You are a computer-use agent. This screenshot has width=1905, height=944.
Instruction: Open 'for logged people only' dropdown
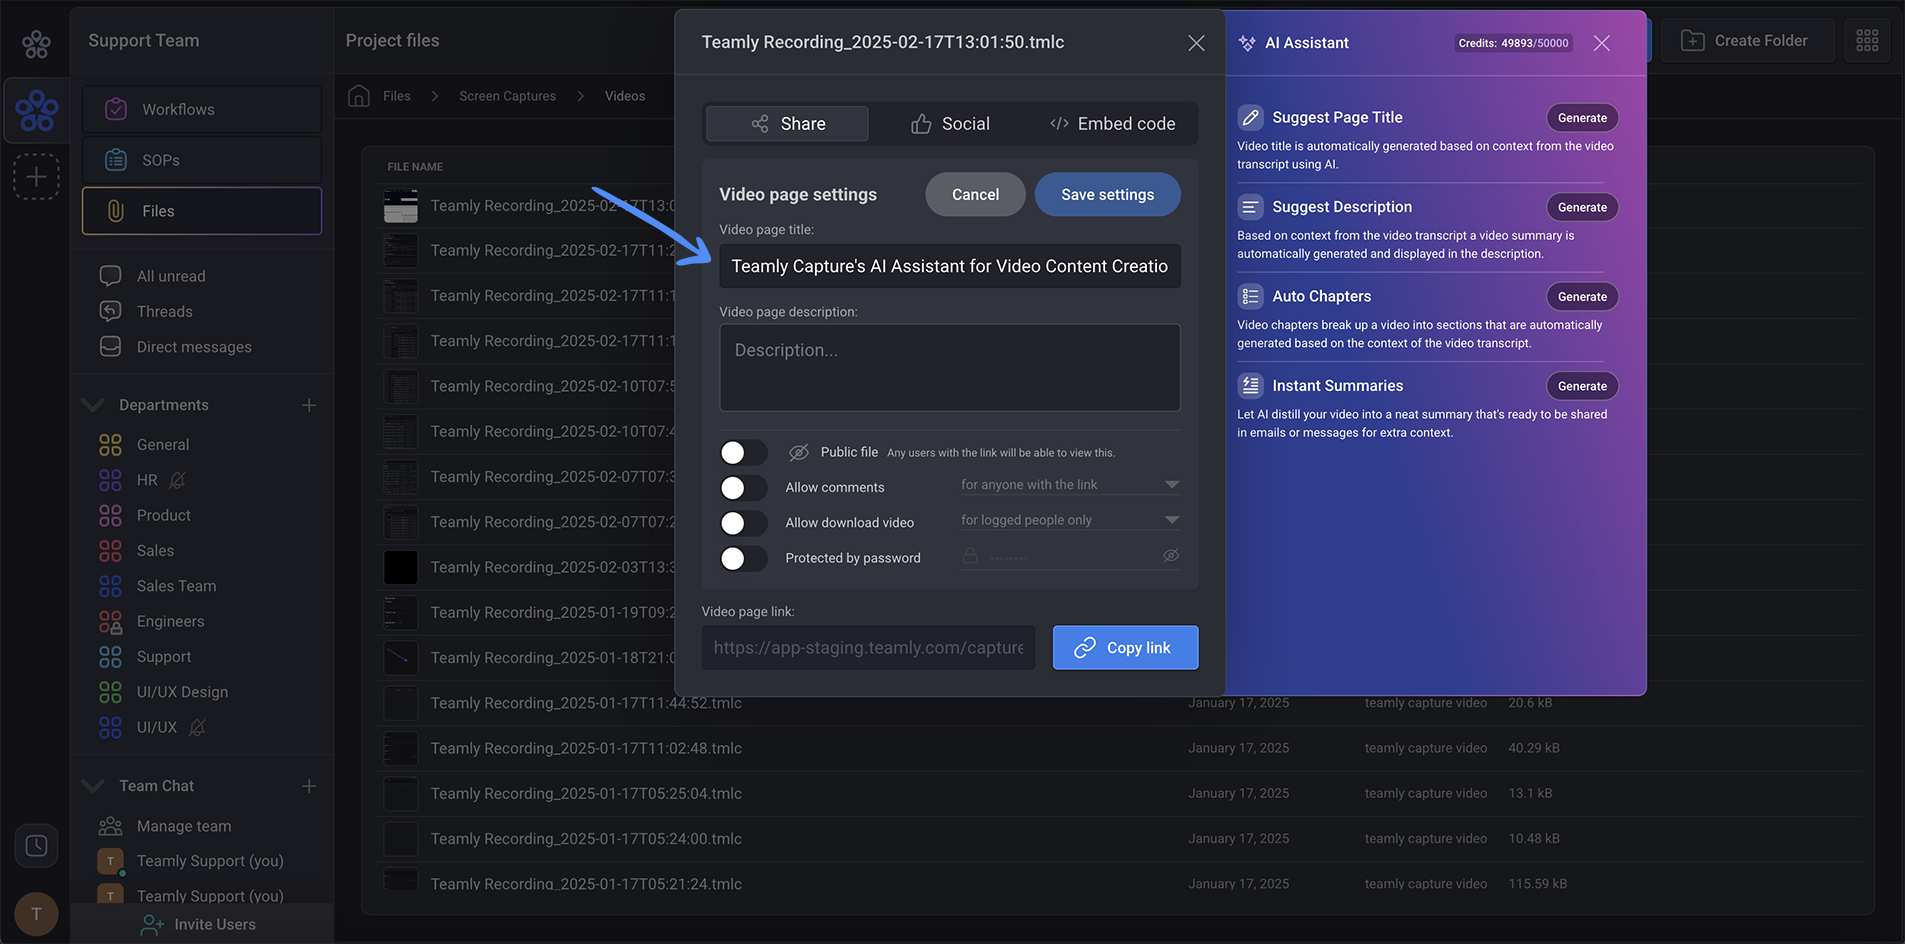click(x=1070, y=520)
